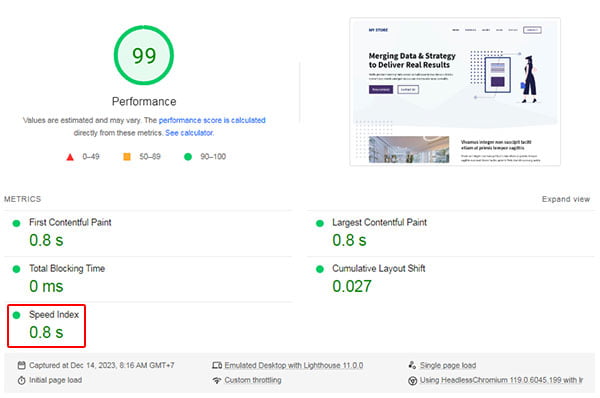Open the 'performance score is calculated' link
The height and width of the screenshot is (398, 600).
212,120
